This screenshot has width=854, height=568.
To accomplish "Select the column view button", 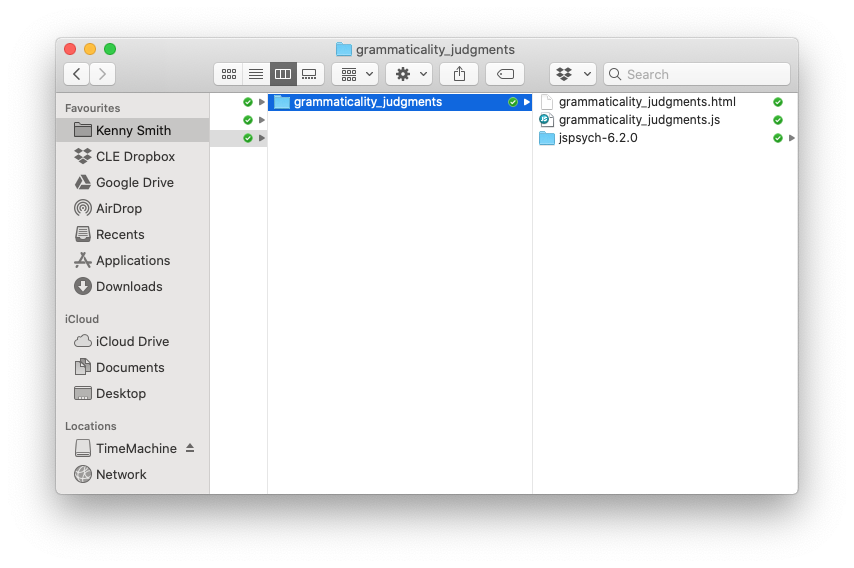I will coord(283,74).
